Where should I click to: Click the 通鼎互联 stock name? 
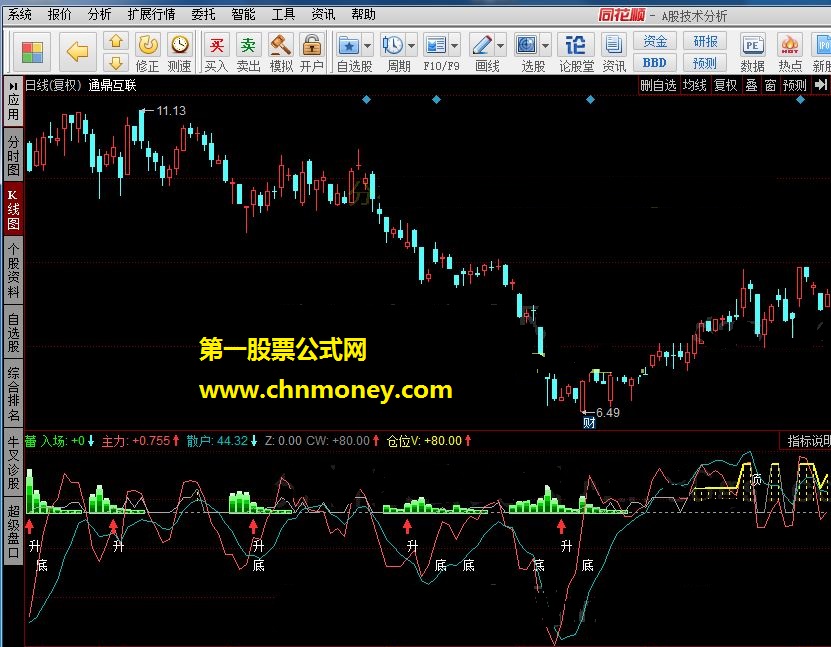(x=112, y=85)
